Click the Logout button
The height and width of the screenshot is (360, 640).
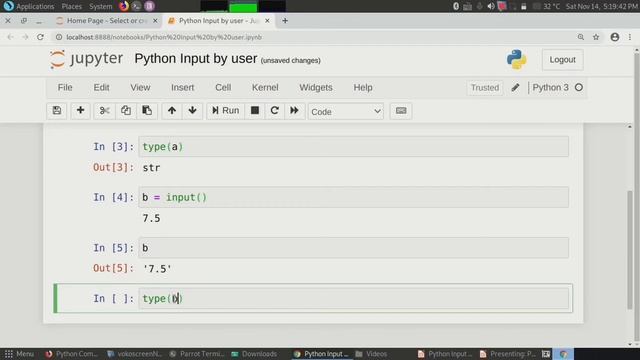coord(562,60)
